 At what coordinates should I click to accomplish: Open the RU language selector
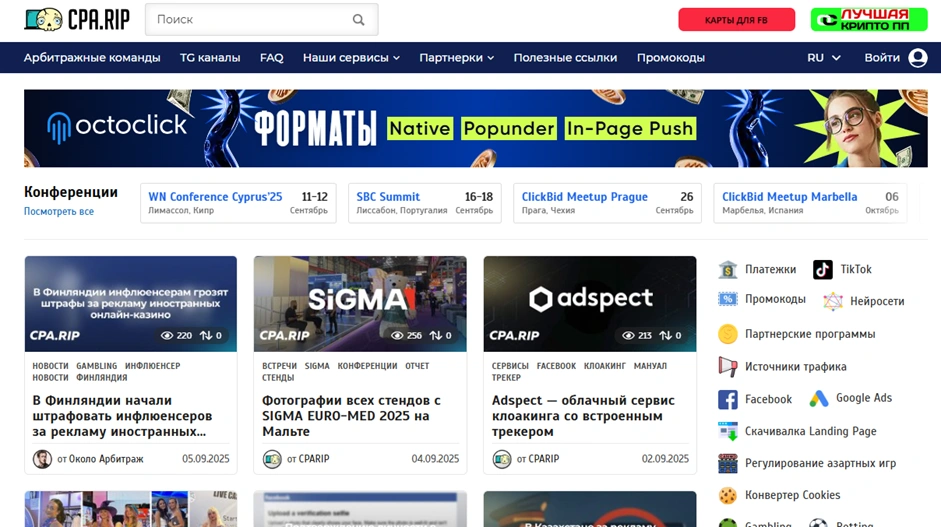pos(823,58)
